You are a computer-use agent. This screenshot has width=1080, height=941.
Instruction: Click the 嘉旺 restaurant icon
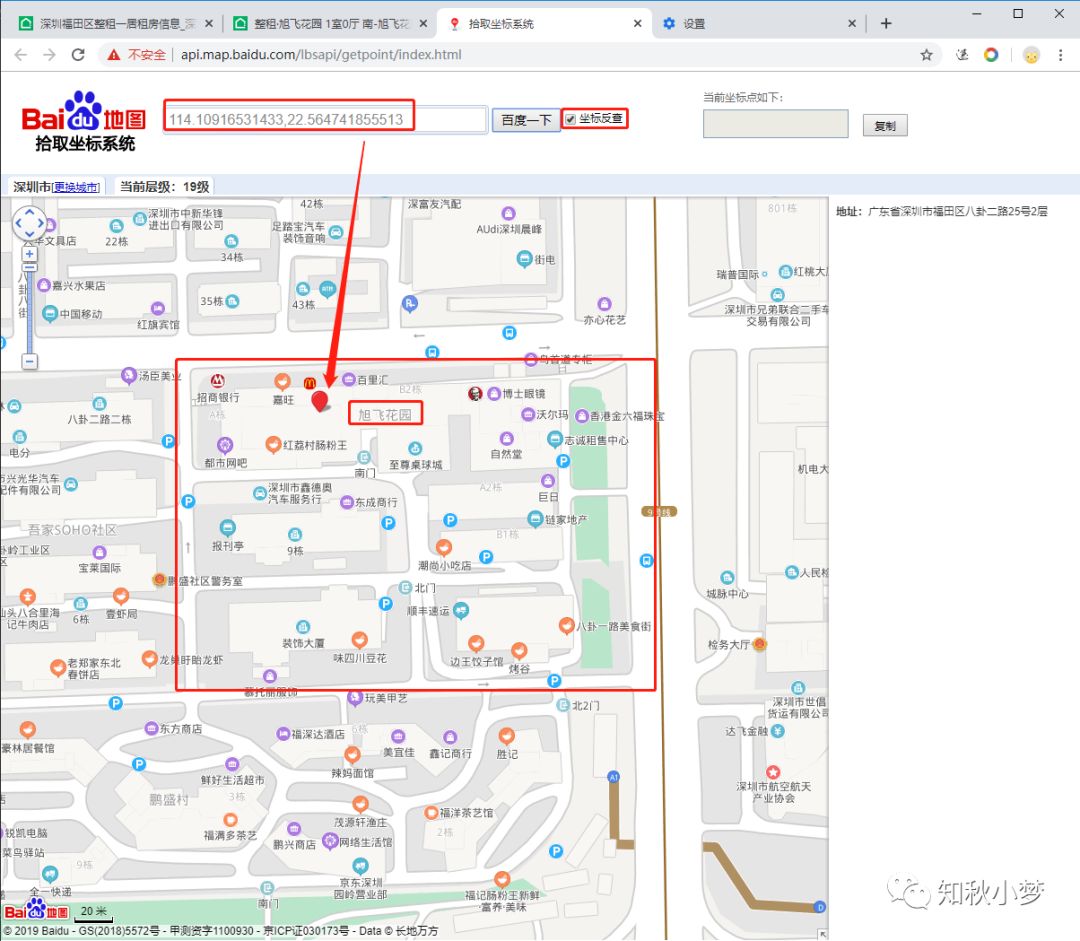[282, 381]
